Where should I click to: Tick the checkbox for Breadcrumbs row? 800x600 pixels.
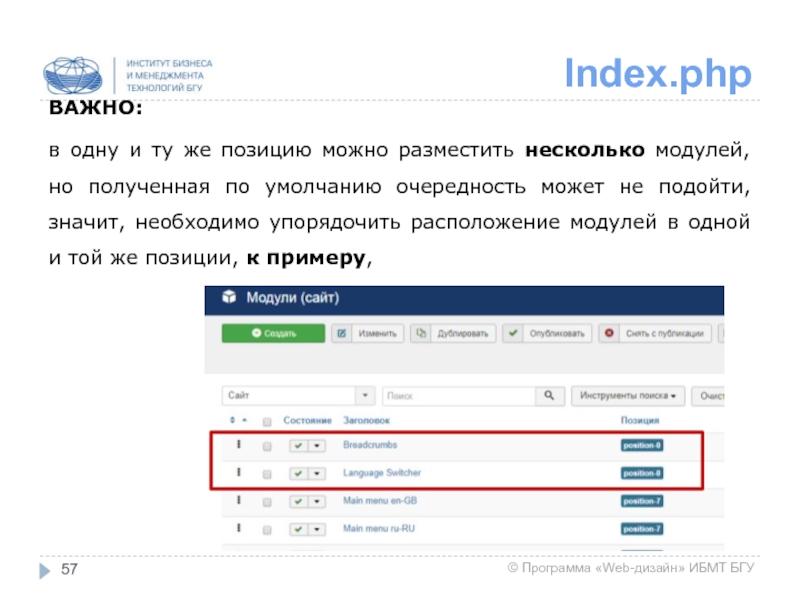click(x=267, y=446)
